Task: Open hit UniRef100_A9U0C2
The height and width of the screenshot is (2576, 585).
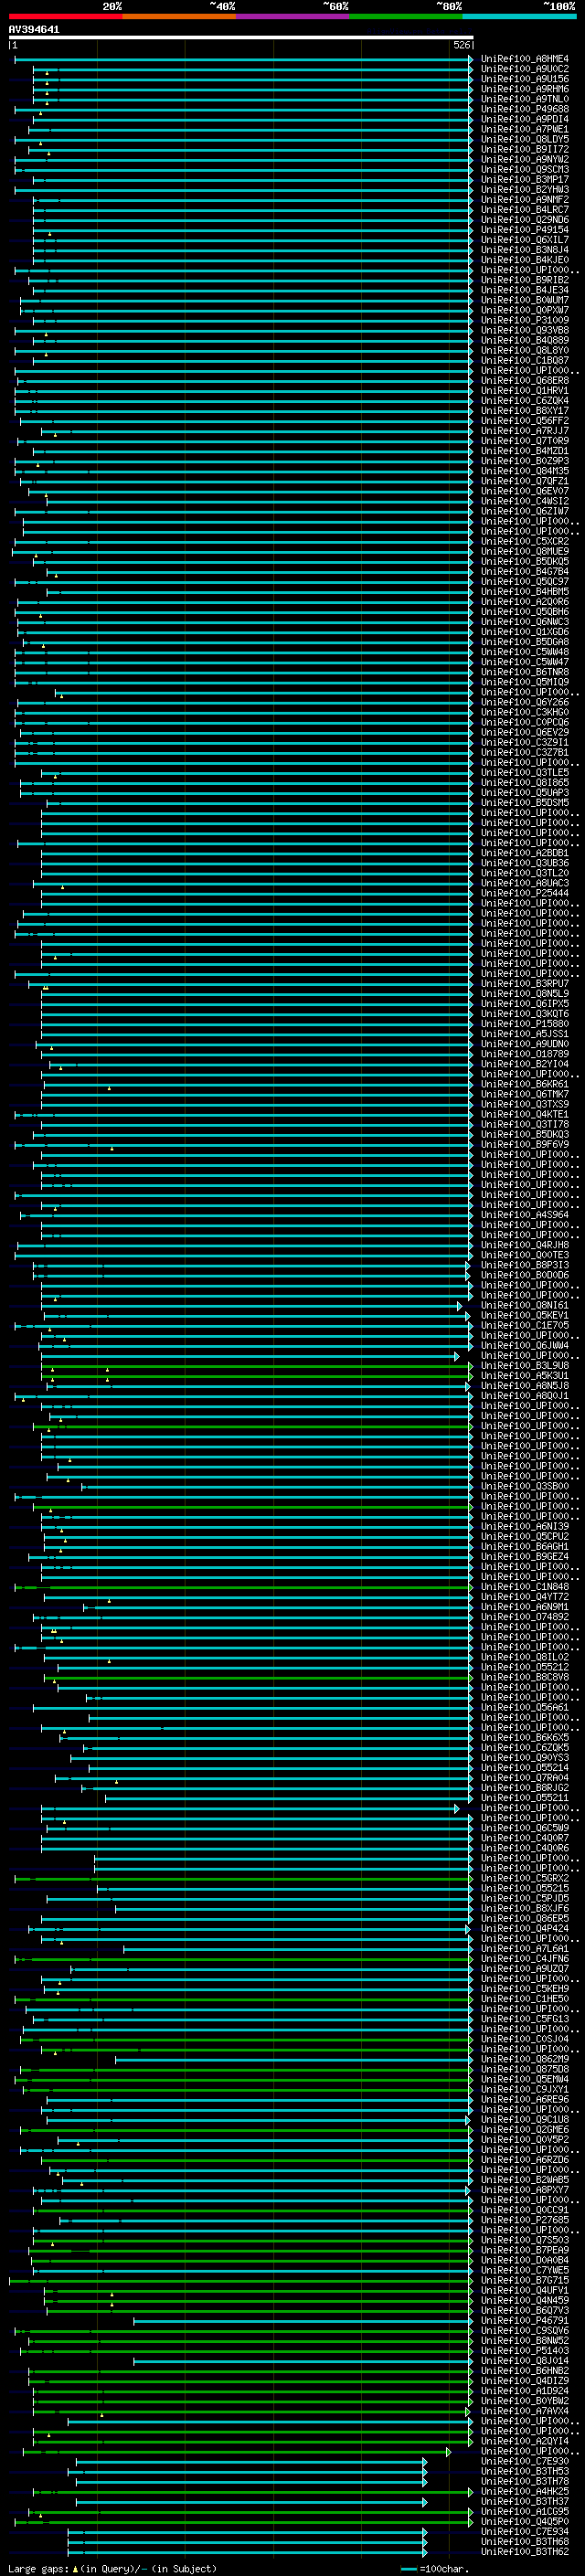Action: (524, 69)
